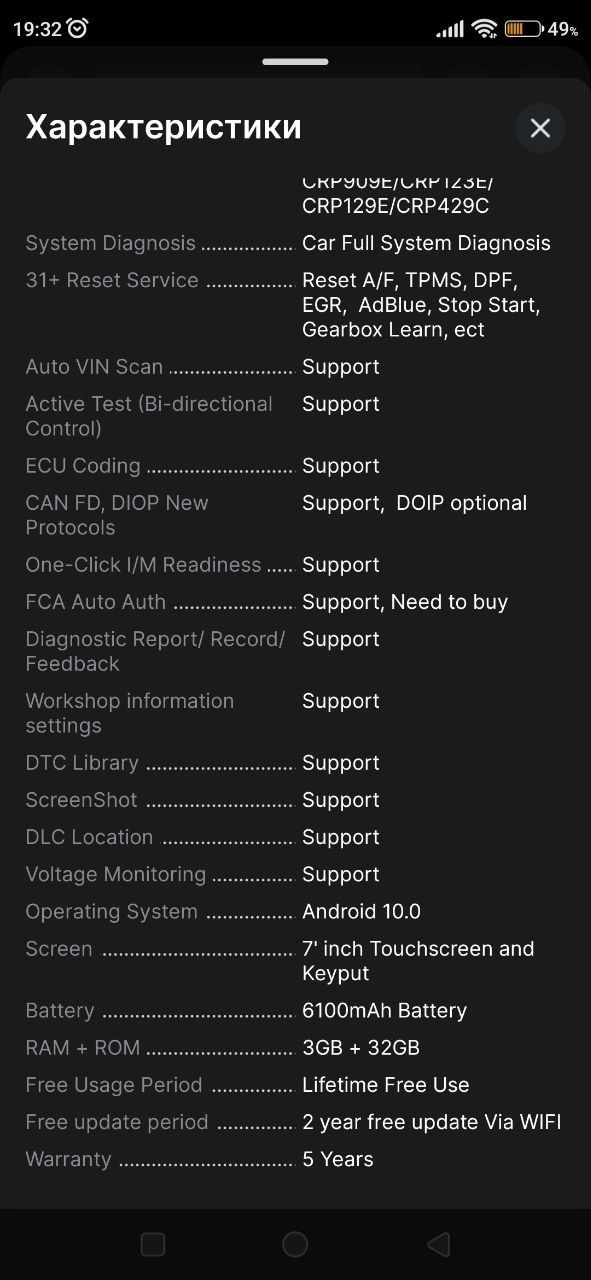Viewport: 591px width, 1280px height.
Task: Close the Характеристики sheet with X
Action: pos(540,128)
